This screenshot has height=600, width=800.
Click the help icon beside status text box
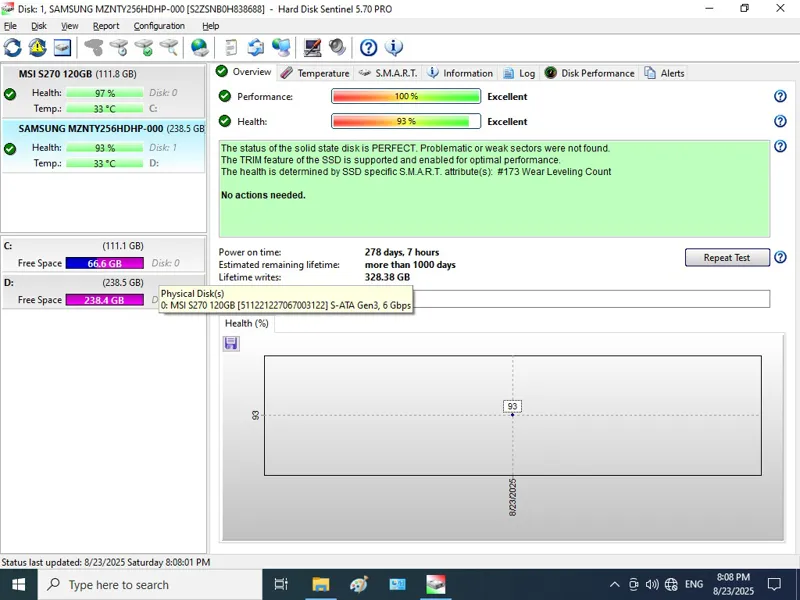[x=780, y=146]
